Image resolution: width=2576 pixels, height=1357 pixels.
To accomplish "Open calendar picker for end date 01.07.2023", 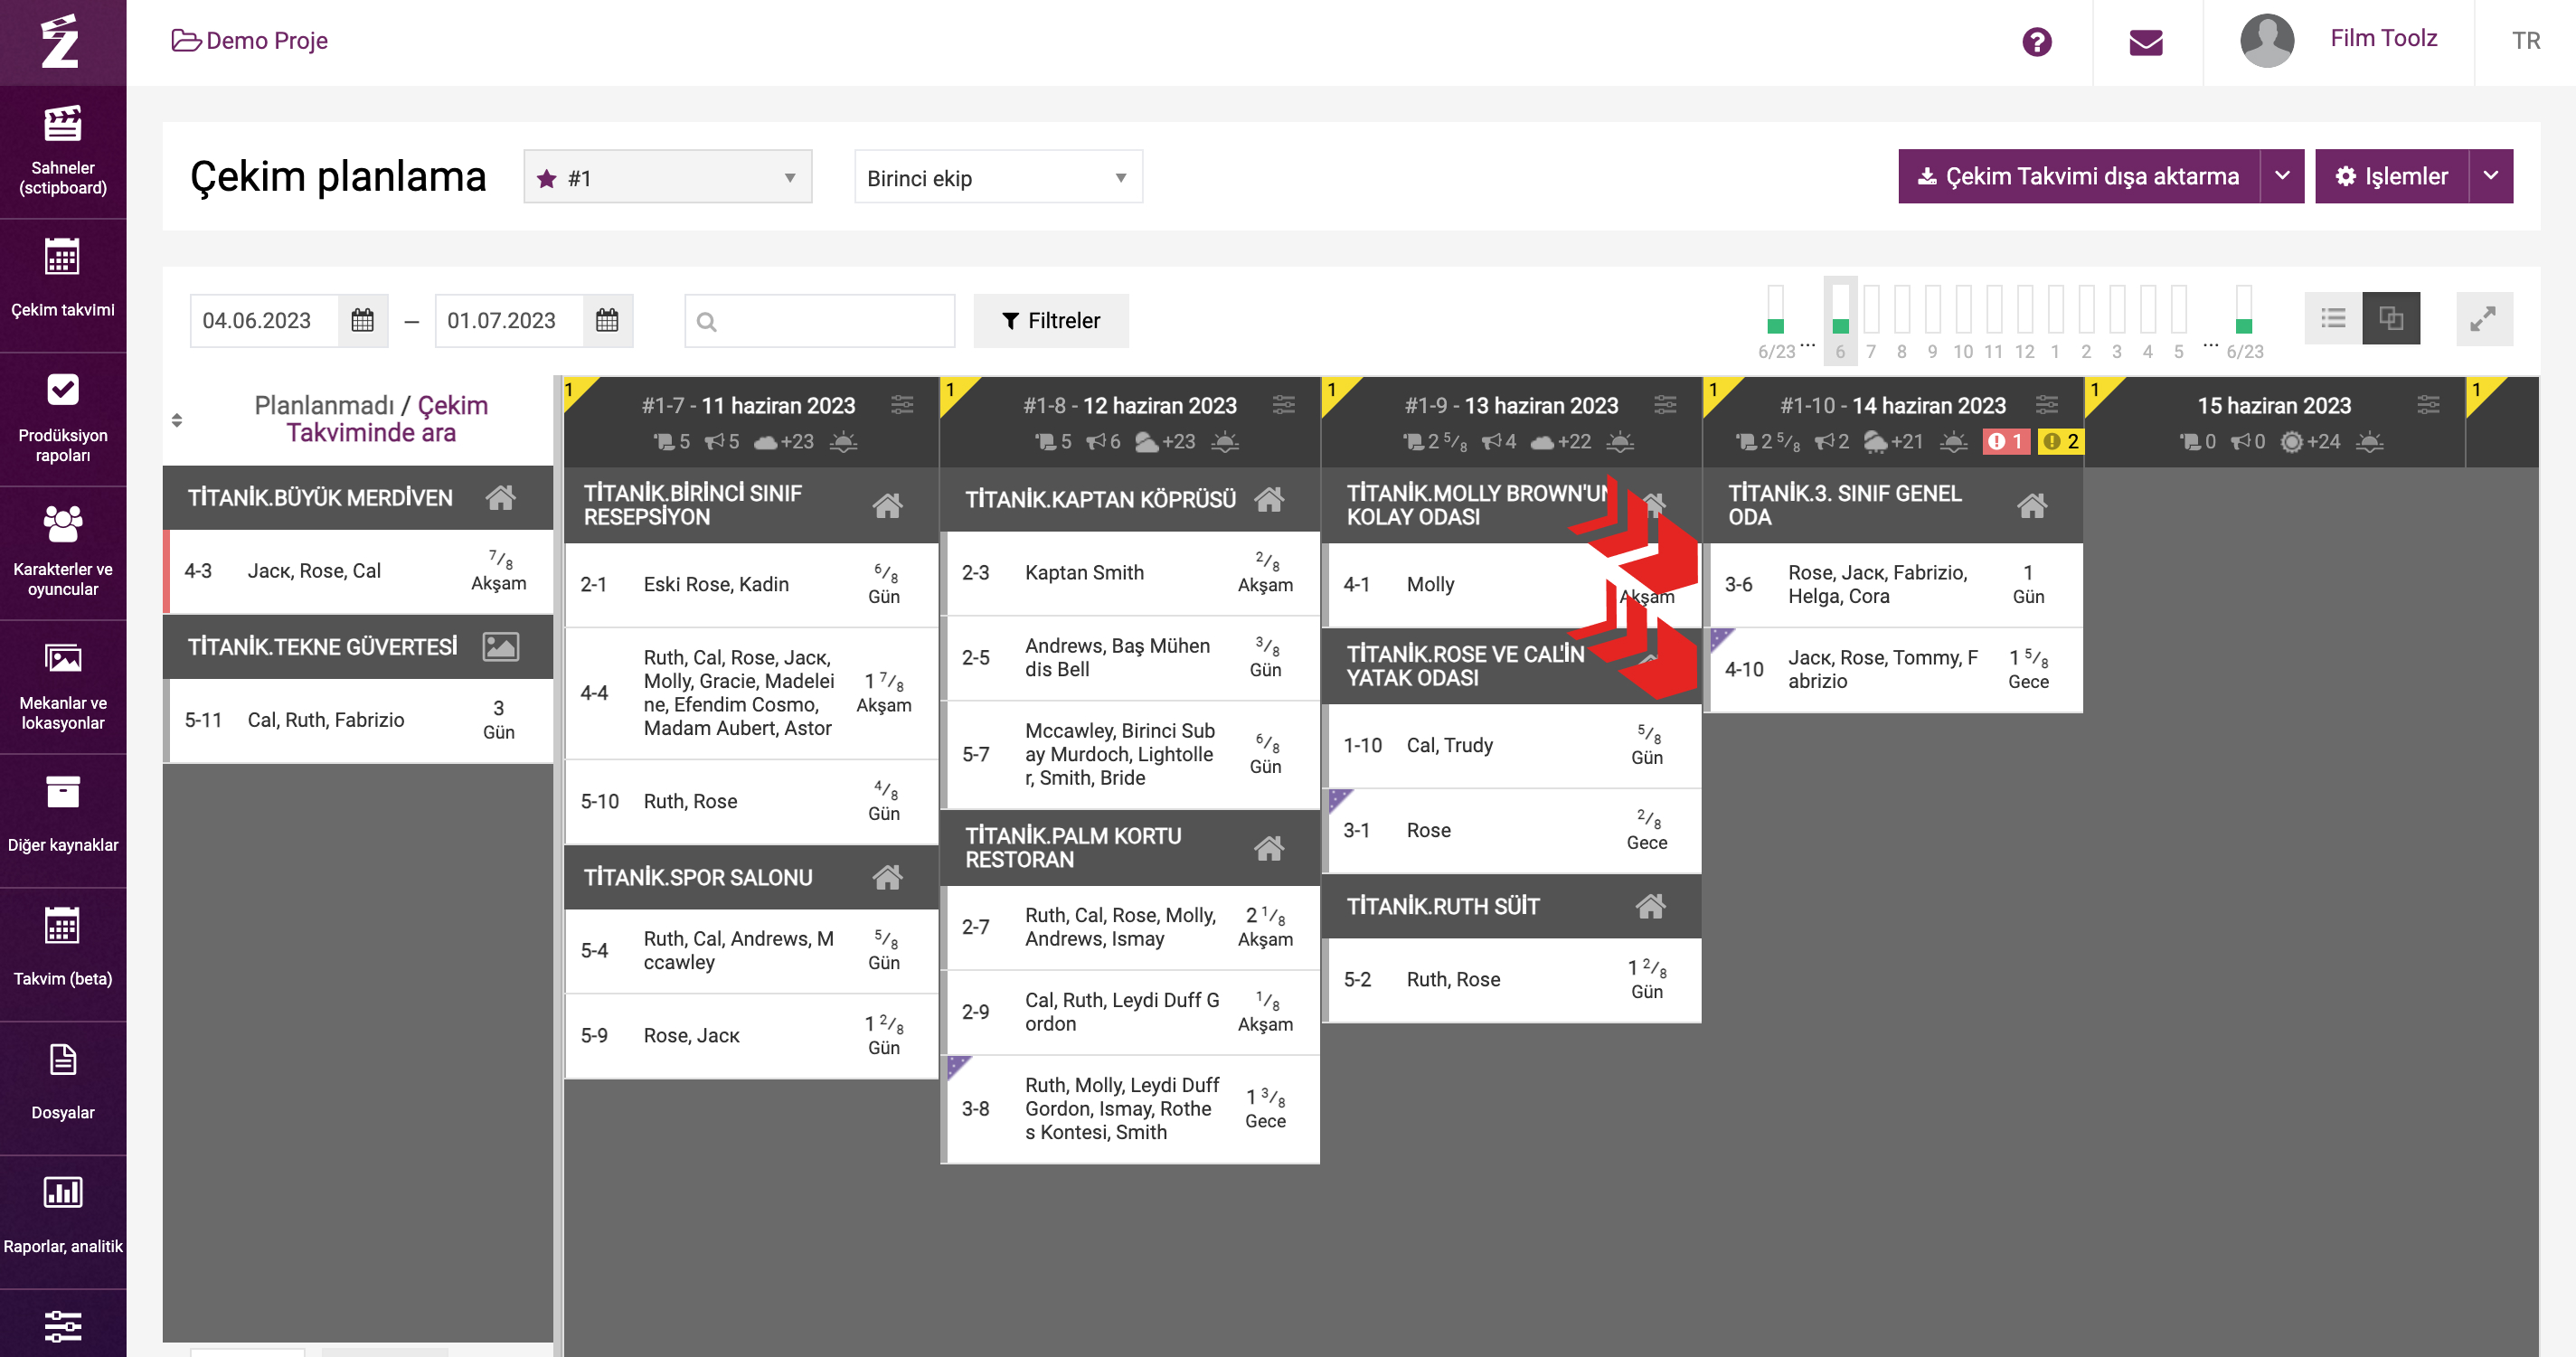I will [608, 320].
